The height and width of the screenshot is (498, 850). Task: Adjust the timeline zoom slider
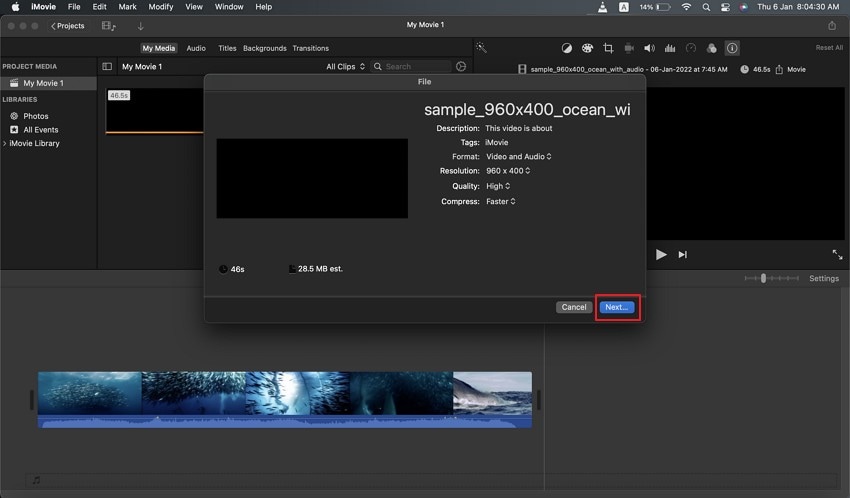click(764, 278)
